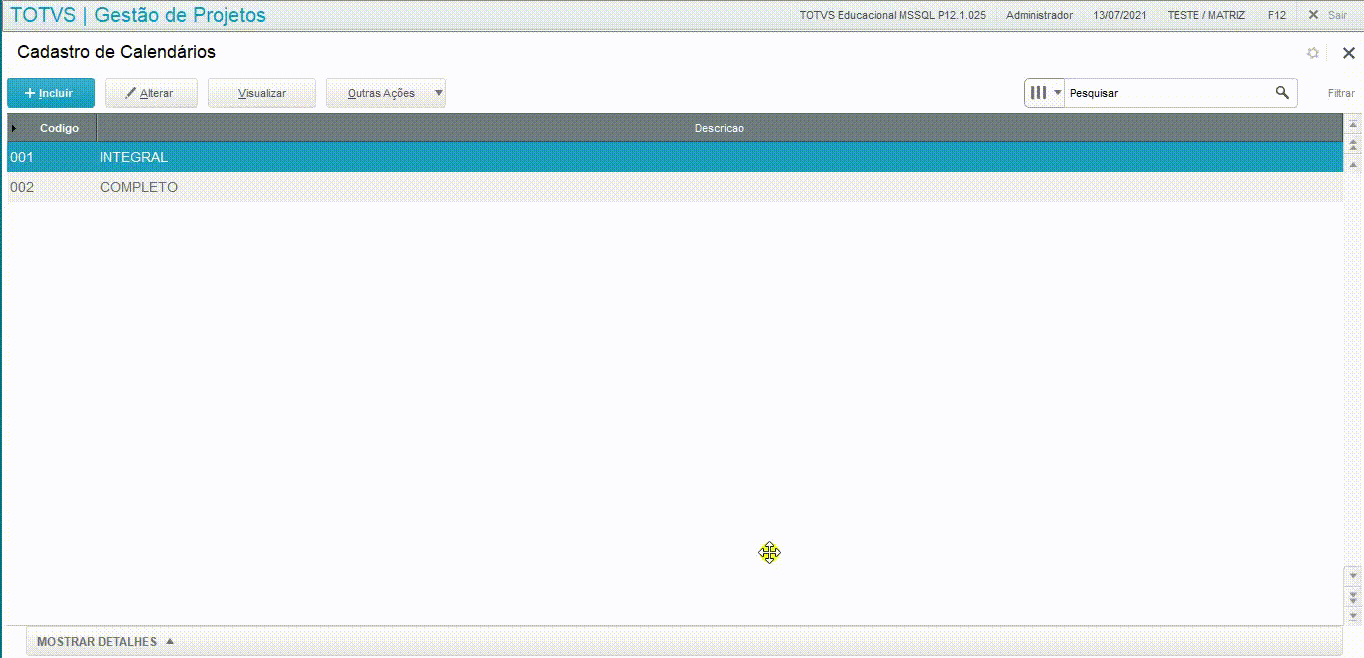
Task: Expand the Outras Ações dropdown arrow
Action: [x=439, y=93]
